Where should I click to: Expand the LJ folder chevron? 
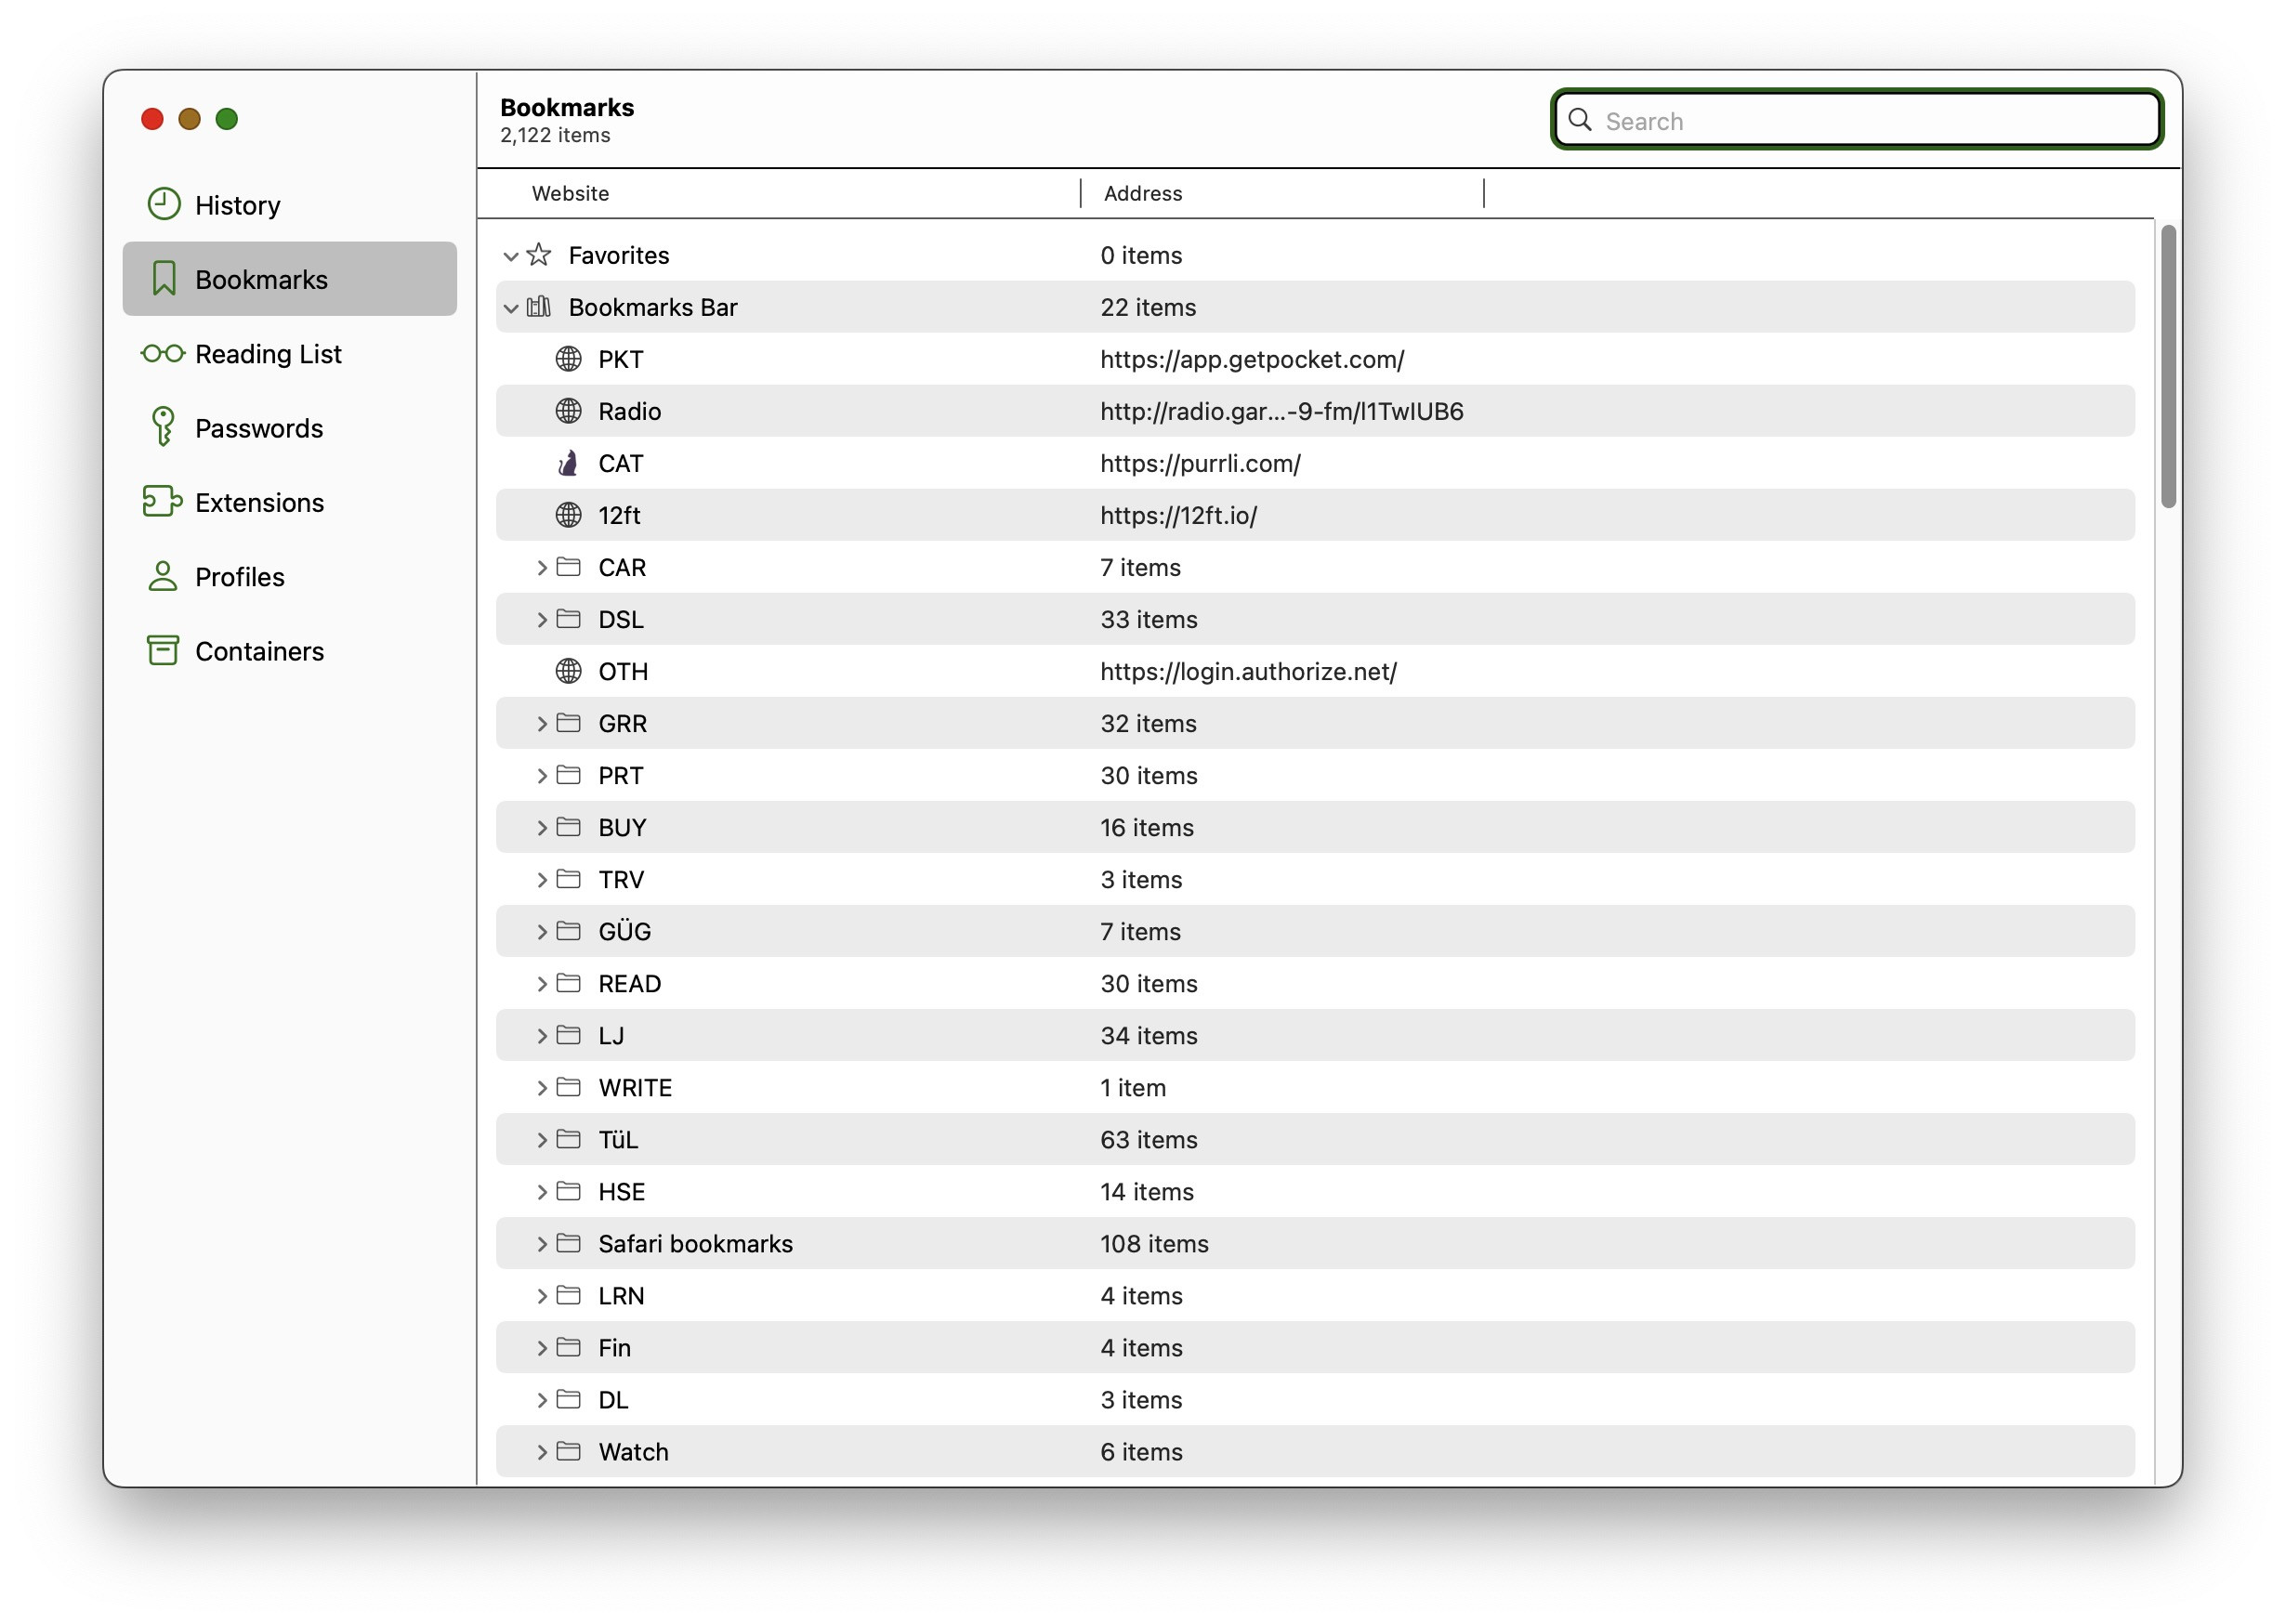541,1035
